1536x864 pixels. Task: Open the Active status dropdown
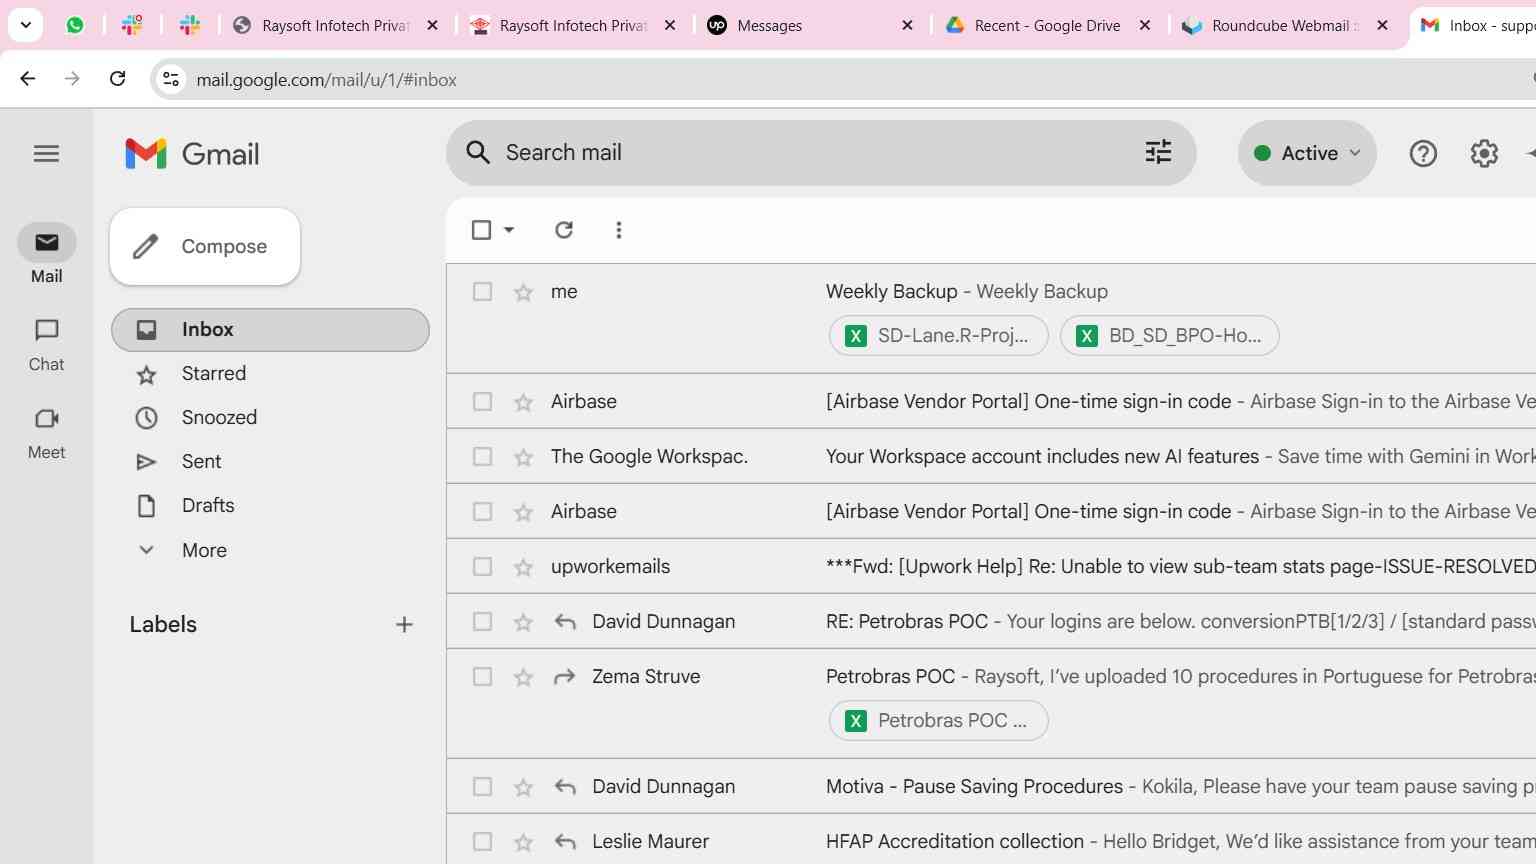pos(1307,153)
